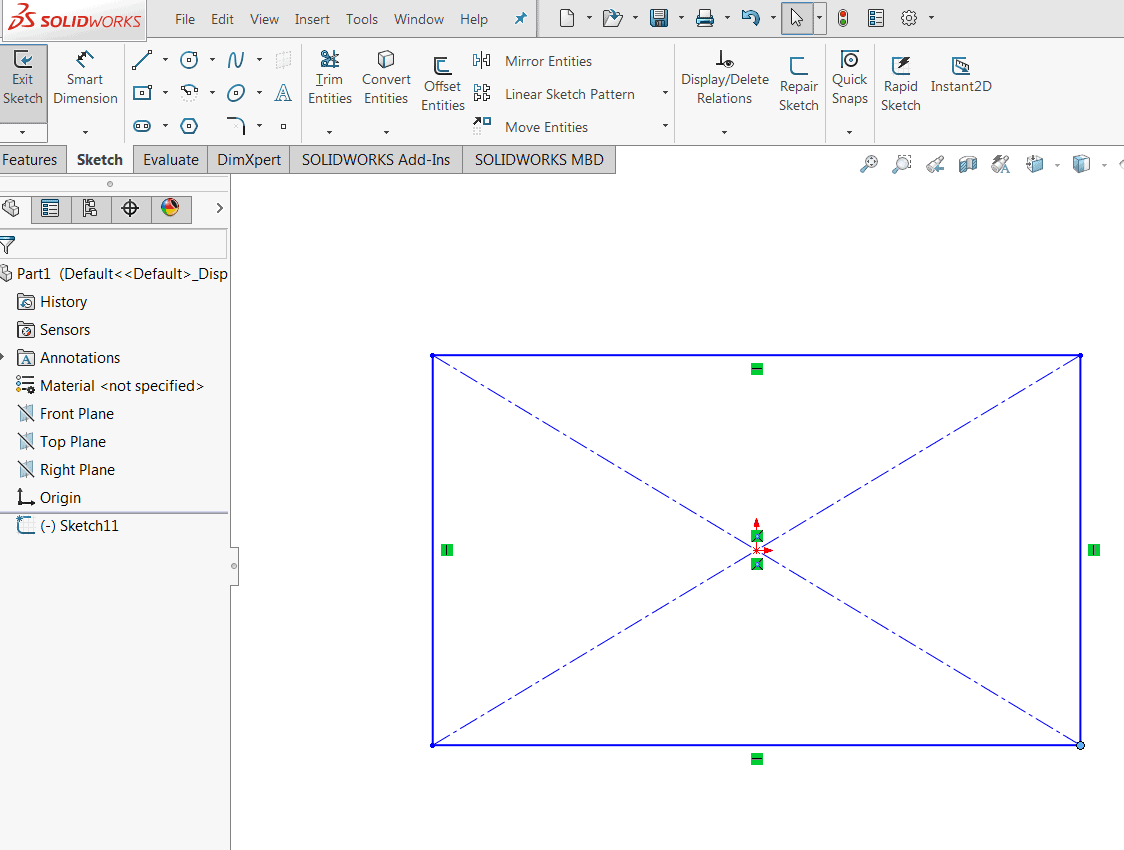Click the Offset Entities tool
The width and height of the screenshot is (1124, 850).
tap(442, 85)
